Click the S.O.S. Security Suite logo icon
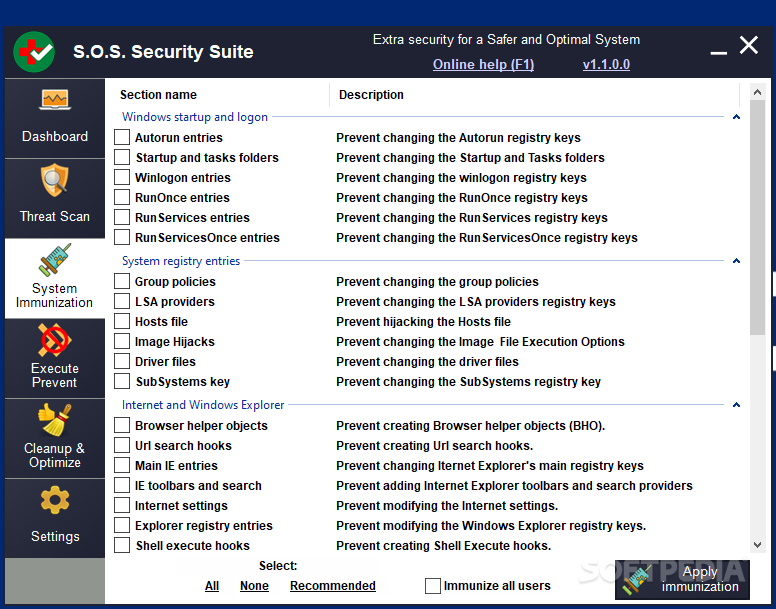The height and width of the screenshot is (609, 776). (34, 52)
